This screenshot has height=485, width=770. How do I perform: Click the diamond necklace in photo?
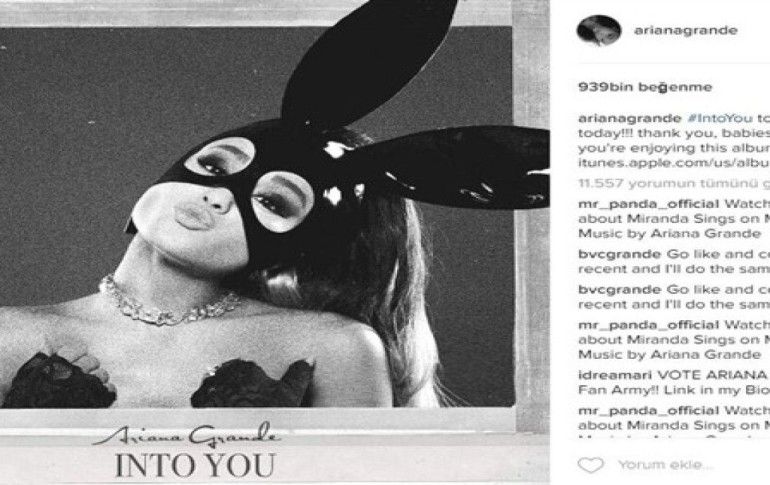pyautogui.click(x=168, y=301)
